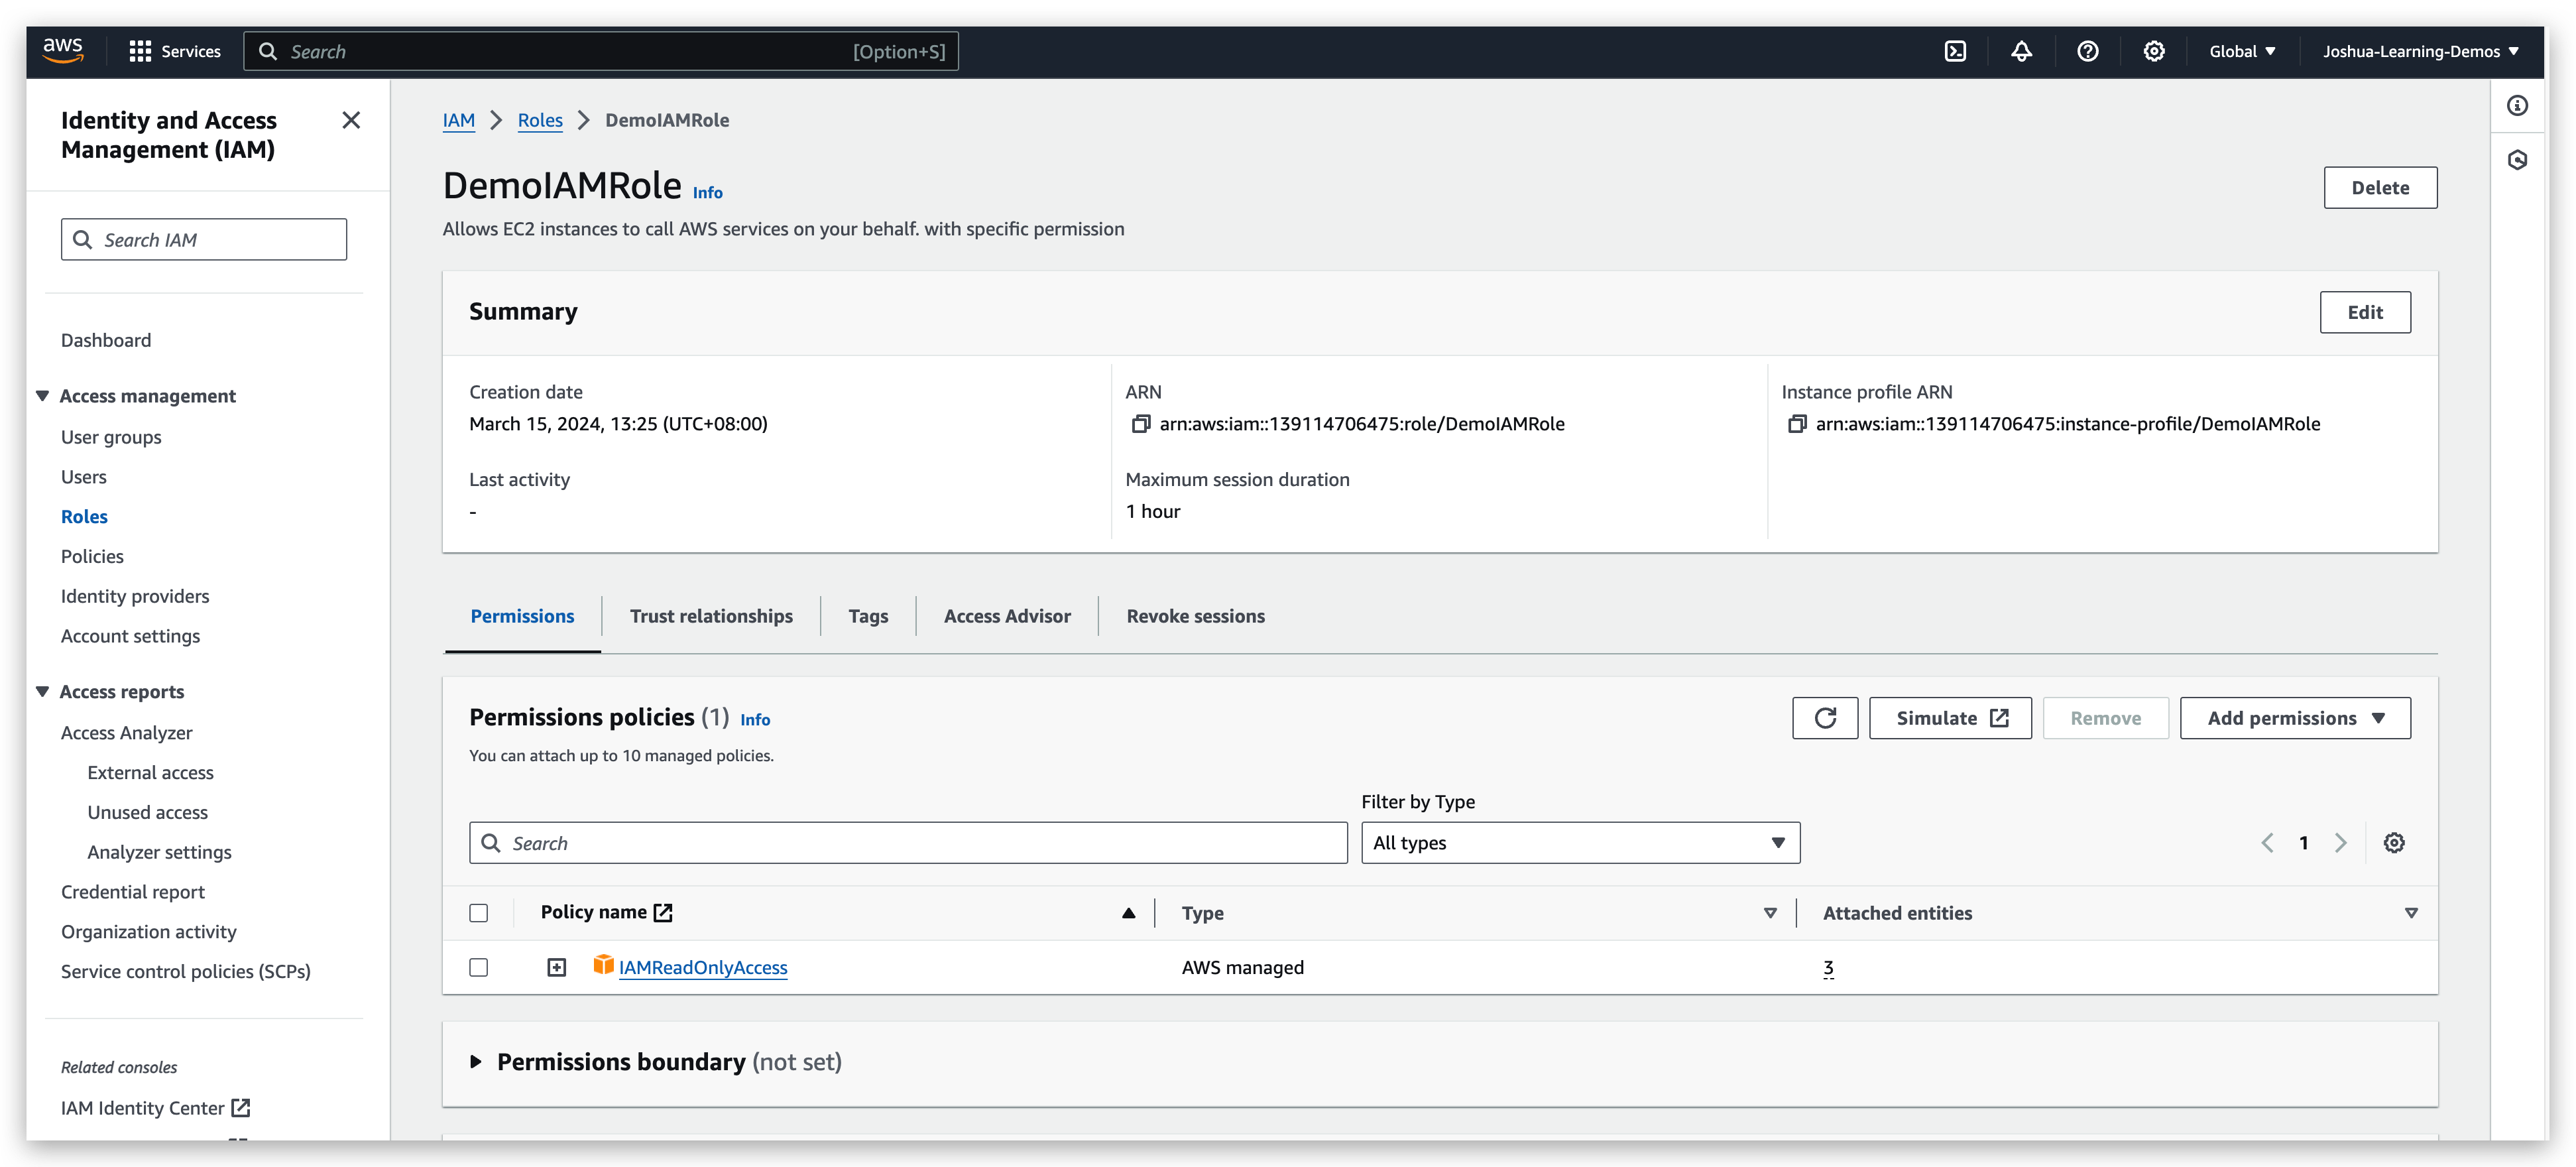Switch to the Trust relationships tab
Screen dimensions: 2576x1167
pyautogui.click(x=711, y=616)
